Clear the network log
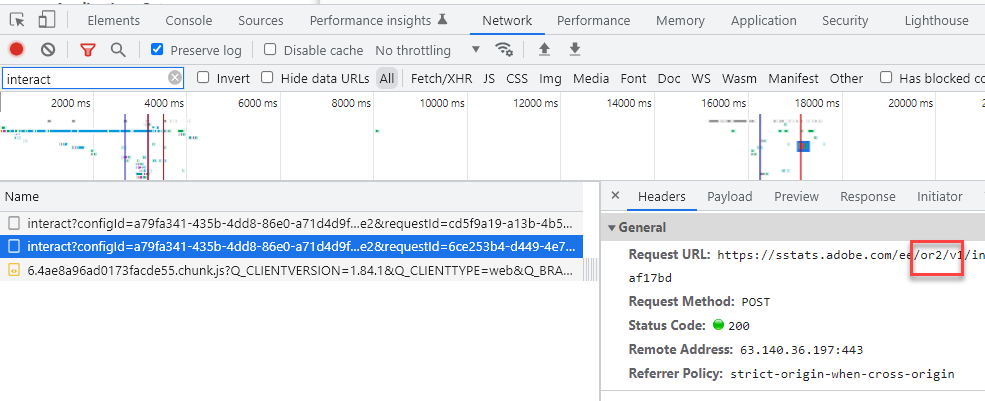The height and width of the screenshot is (401, 985). (x=48, y=50)
